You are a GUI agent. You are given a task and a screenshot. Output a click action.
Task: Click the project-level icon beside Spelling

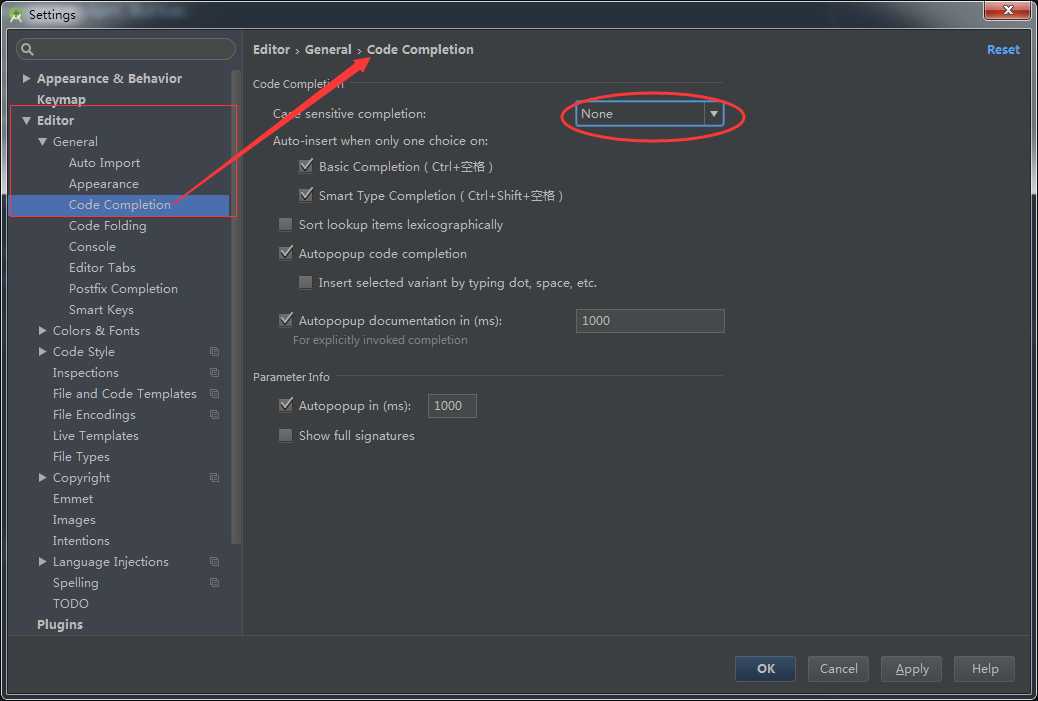tap(214, 583)
